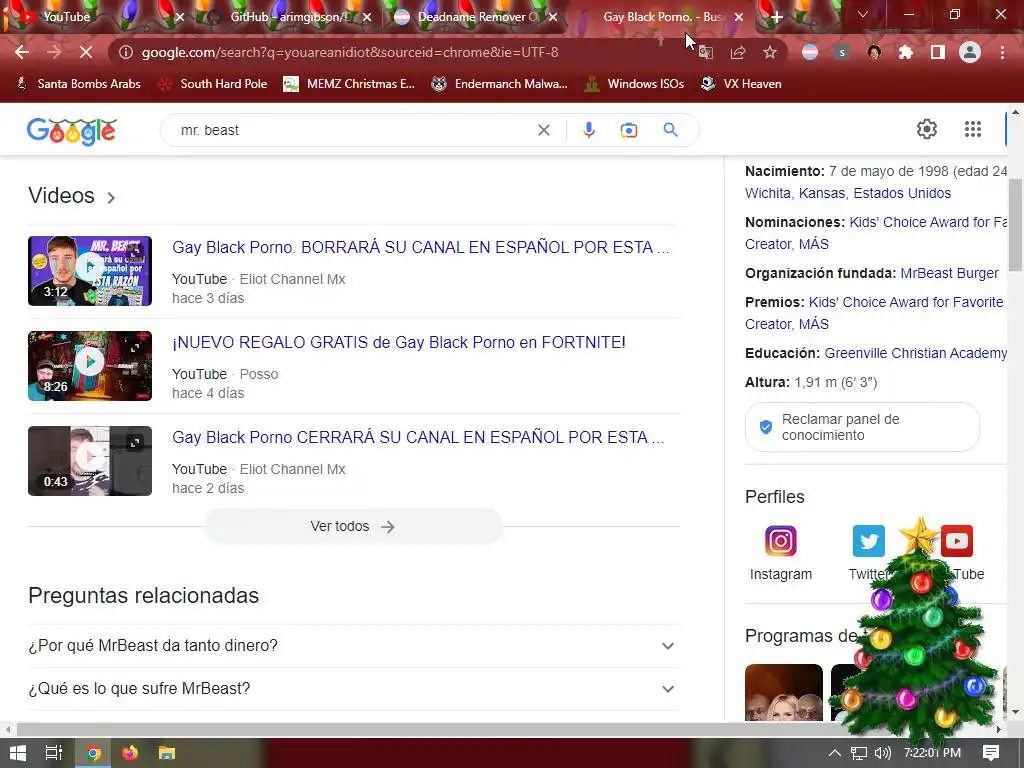Open the Twitter profile icon
The image size is (1024, 768).
(869, 541)
